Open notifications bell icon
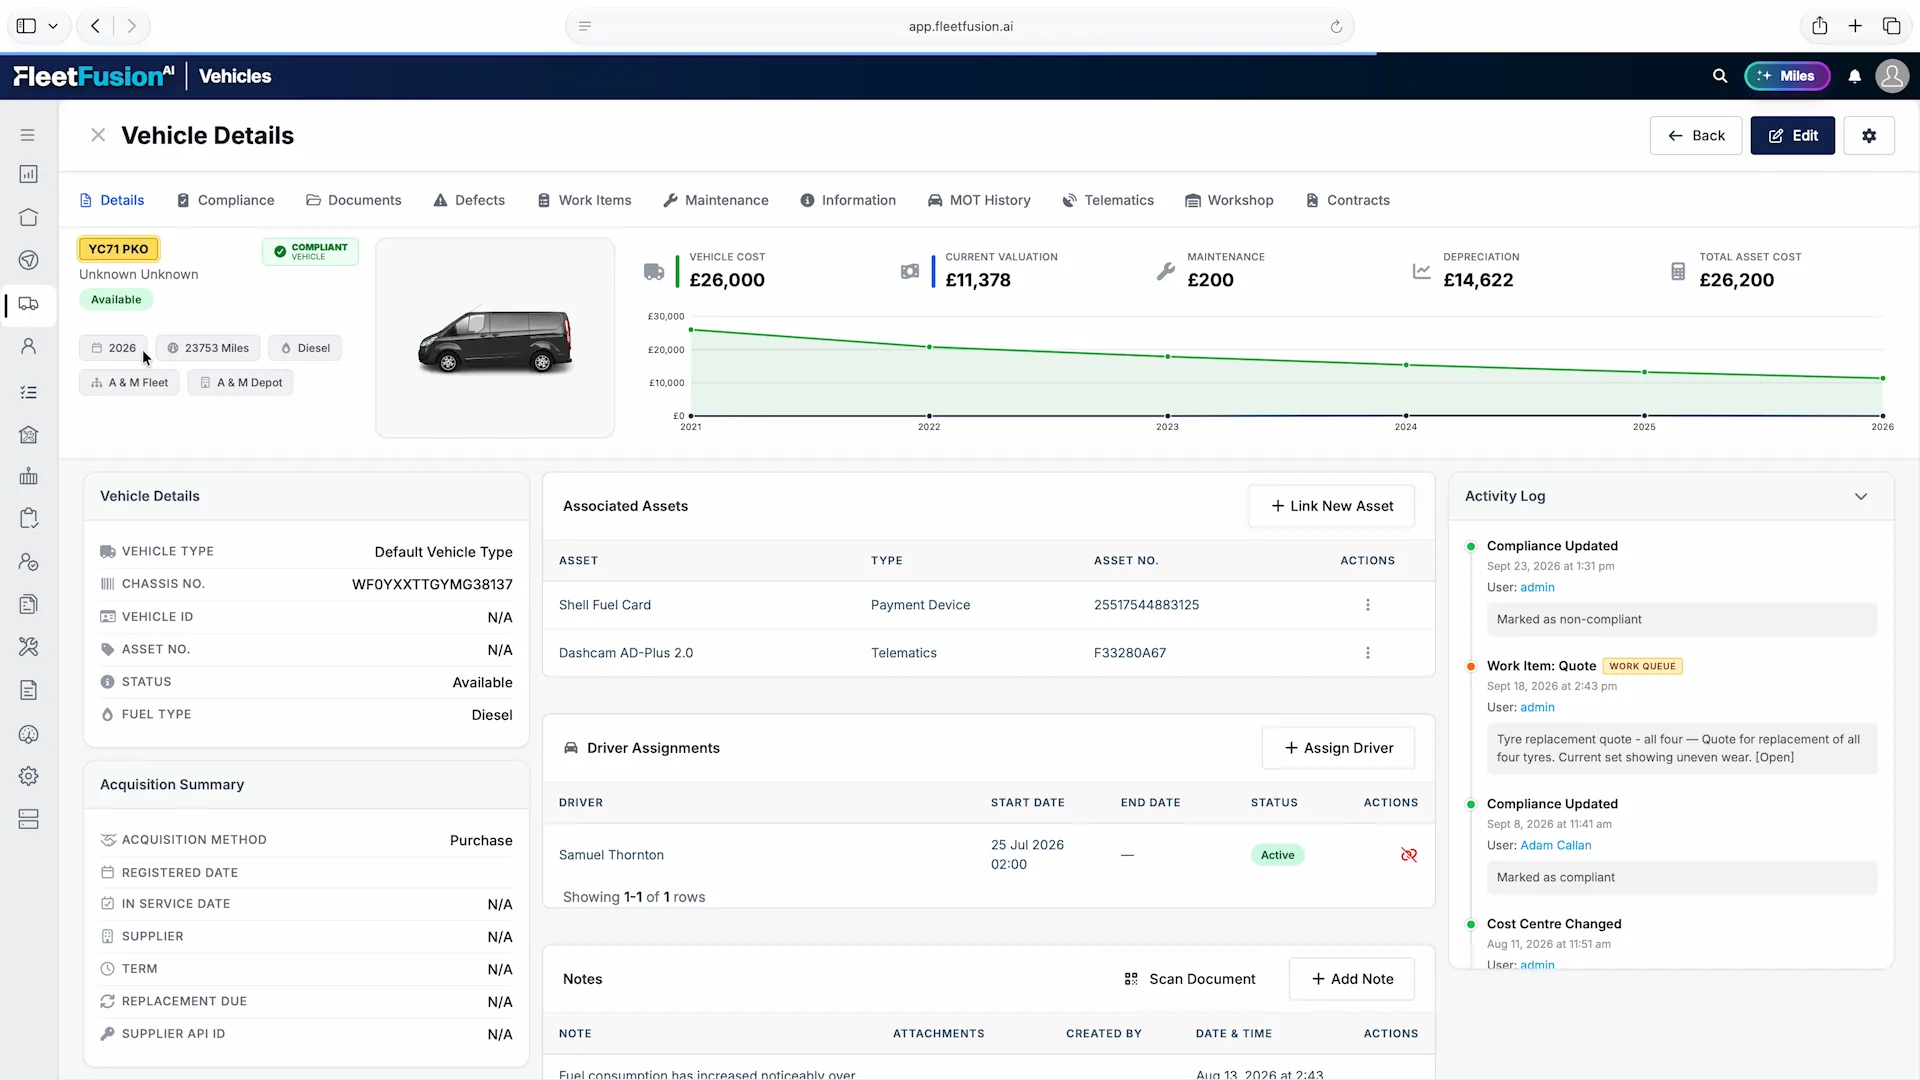Image resolution: width=1920 pixels, height=1080 pixels. pos(1855,76)
